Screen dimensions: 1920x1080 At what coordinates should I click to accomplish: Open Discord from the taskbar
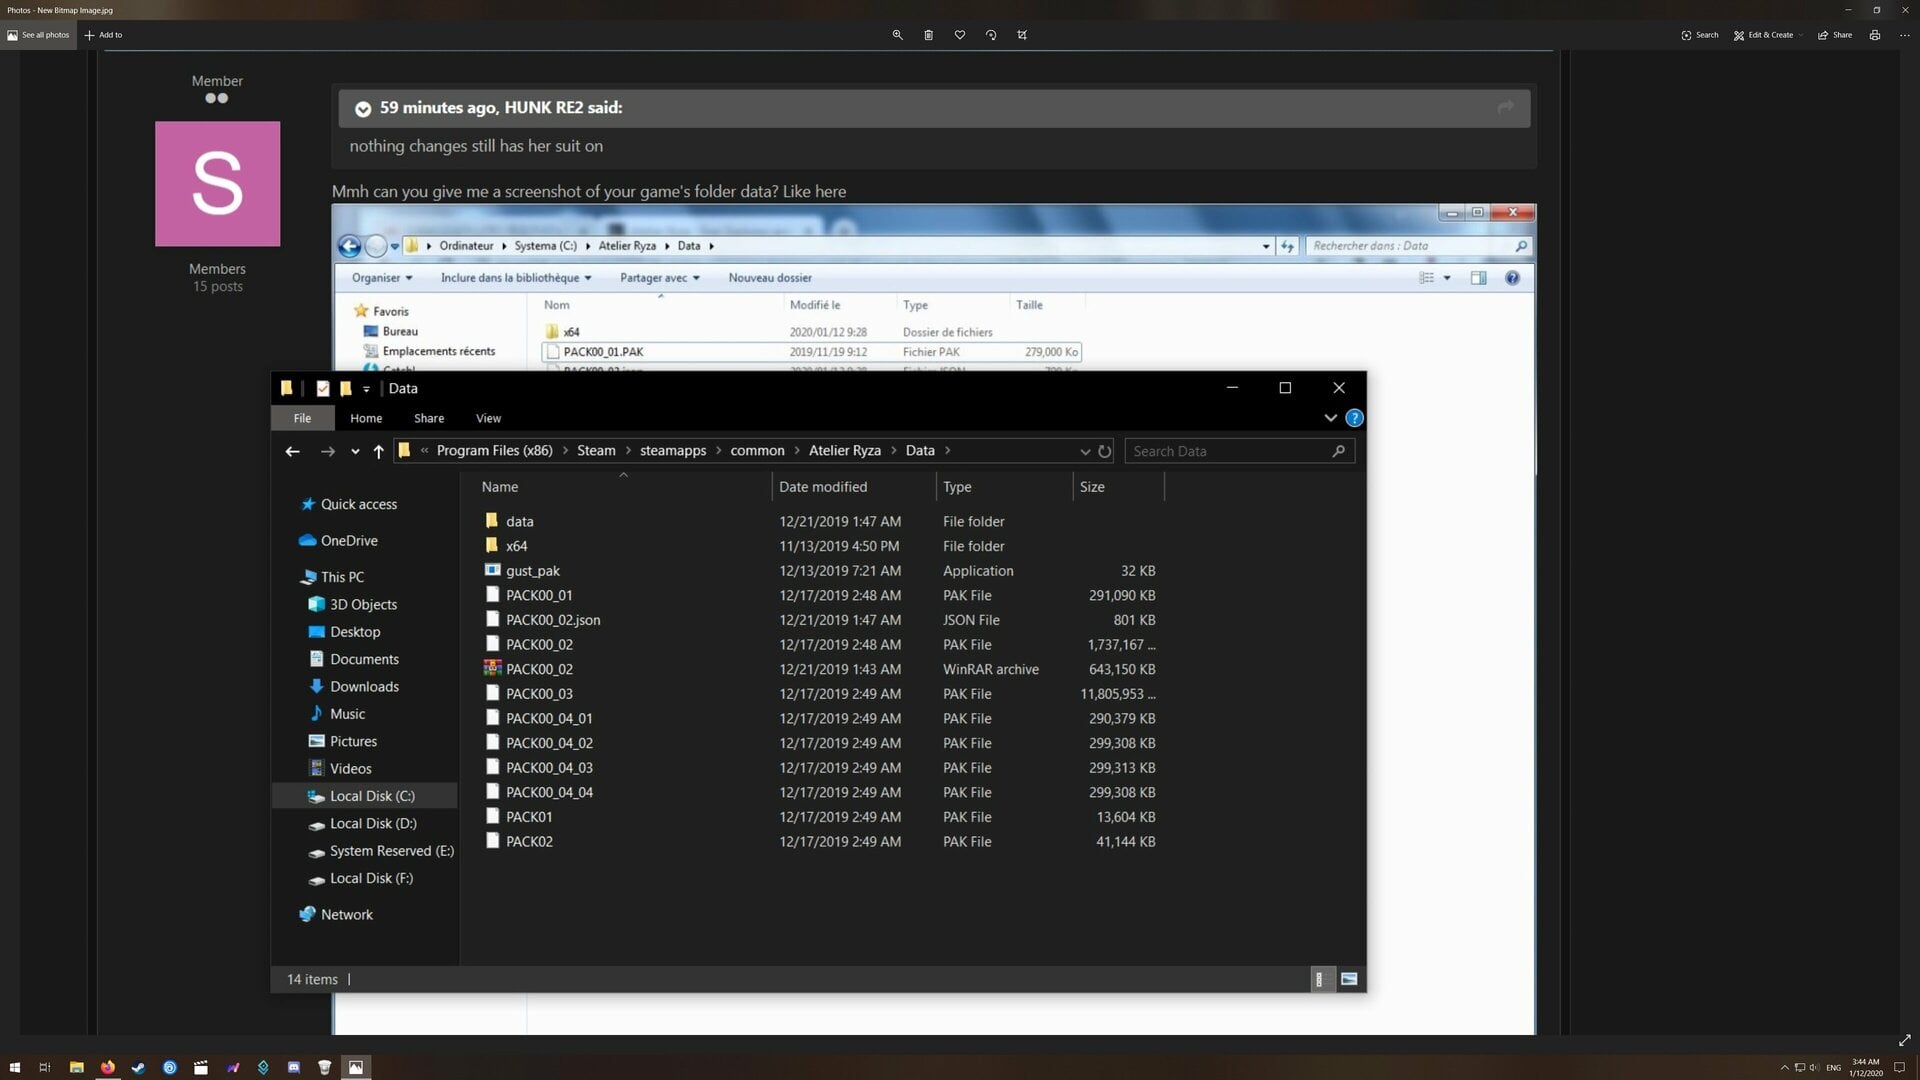pos(294,1067)
